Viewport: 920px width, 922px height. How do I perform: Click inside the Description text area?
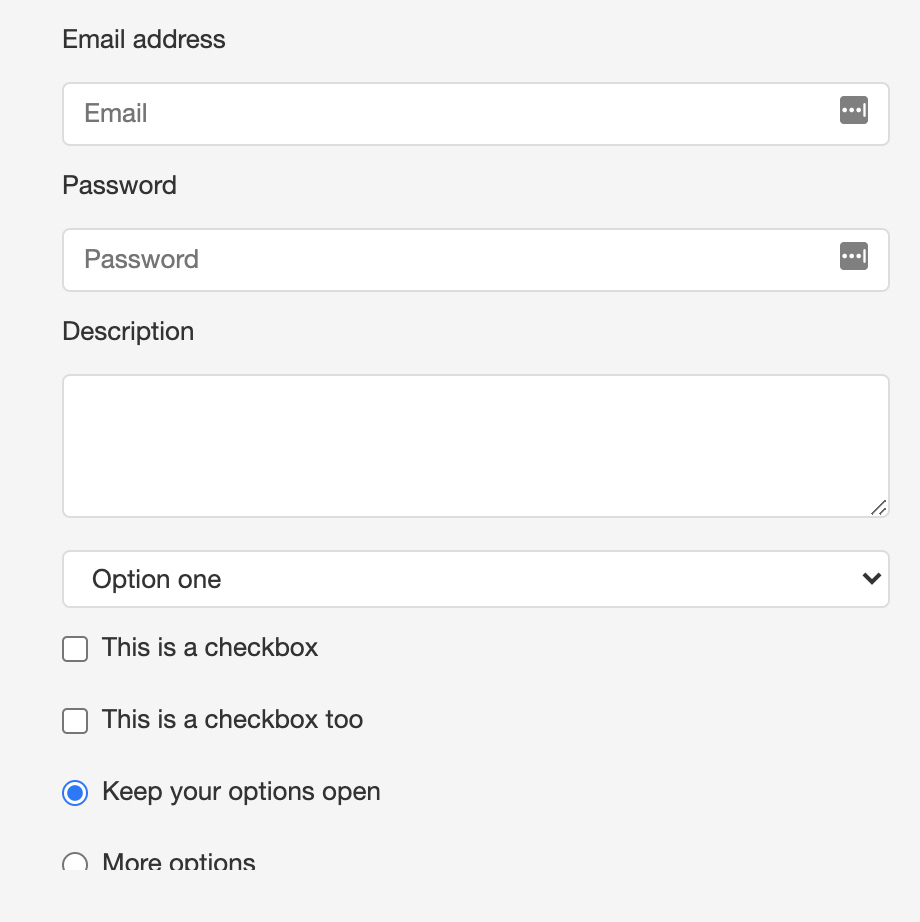coord(476,446)
